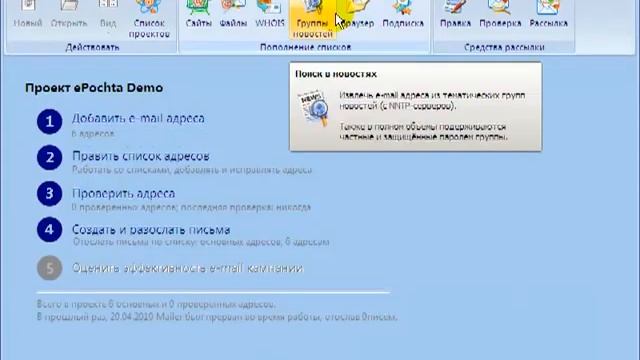
Task: Click the Поиск в новостях tooltip title
Action: (x=336, y=74)
